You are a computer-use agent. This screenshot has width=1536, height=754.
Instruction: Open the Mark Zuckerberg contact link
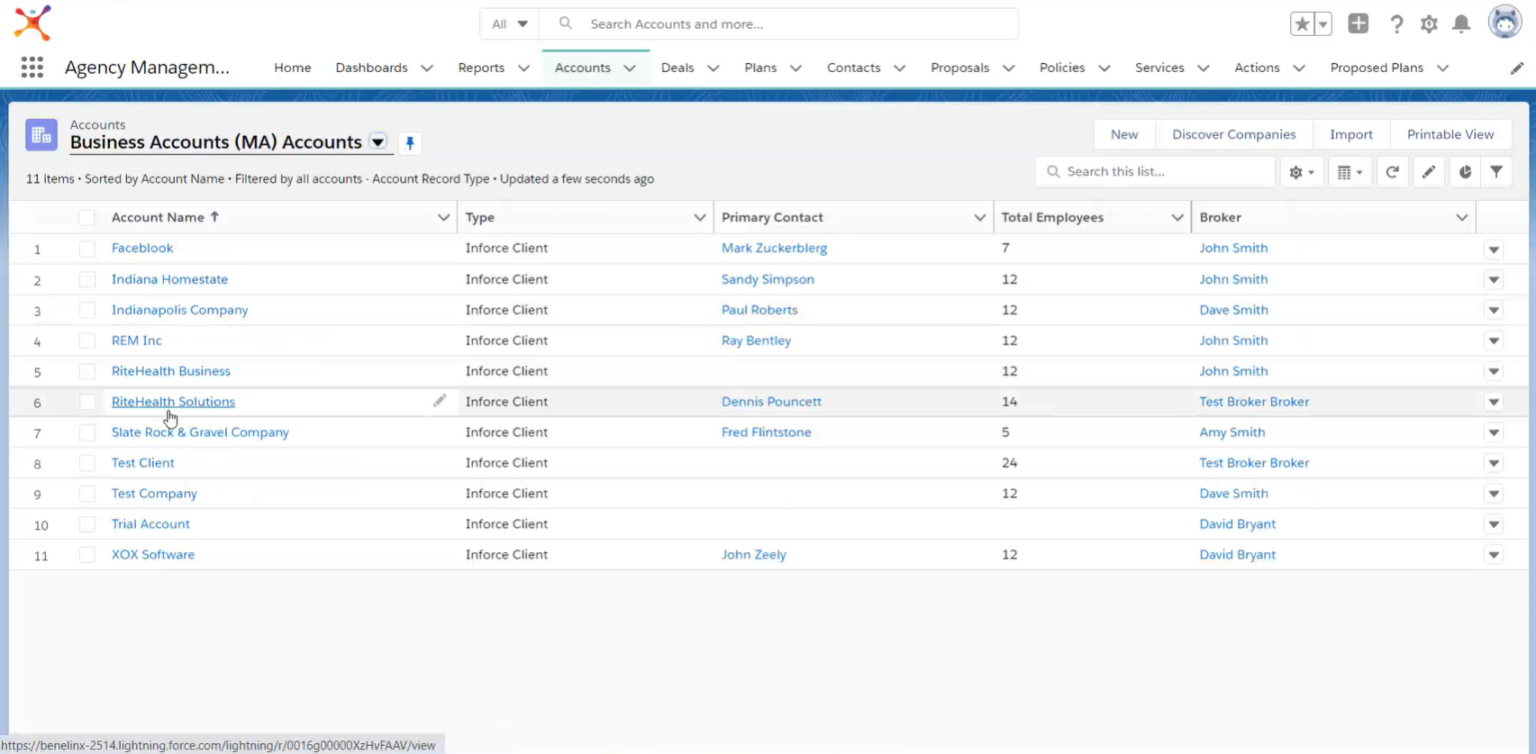pos(774,248)
